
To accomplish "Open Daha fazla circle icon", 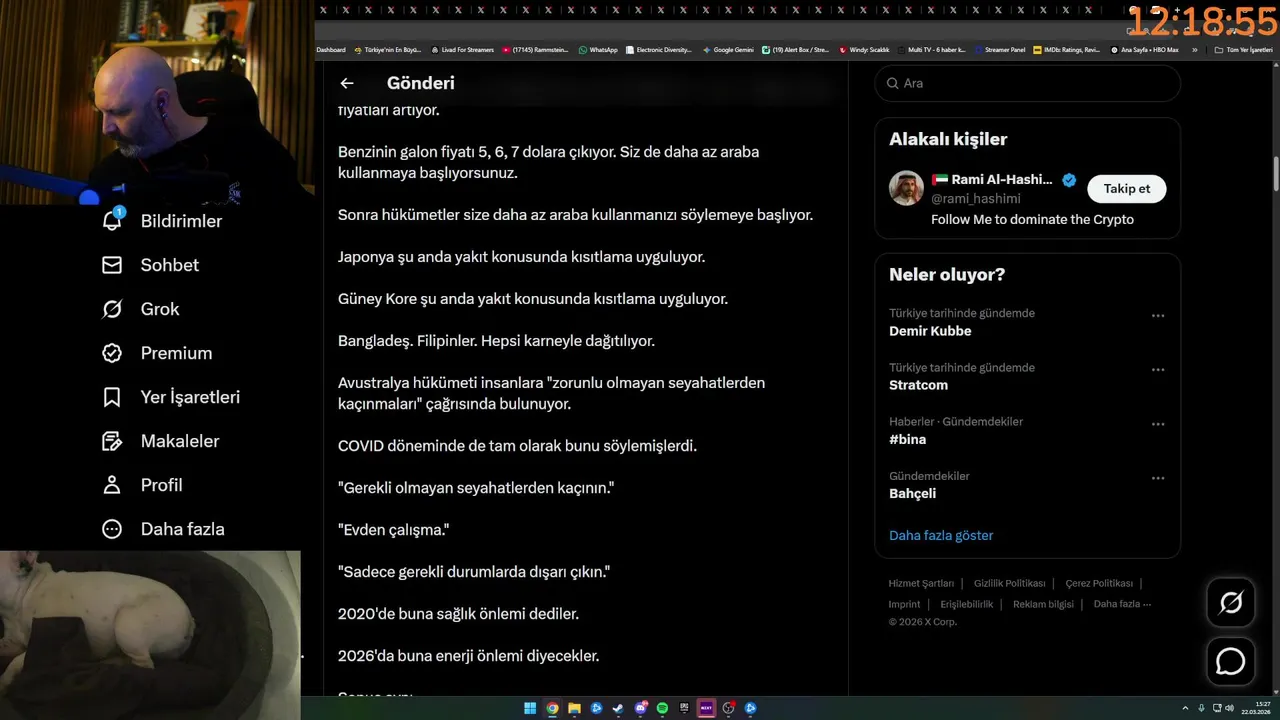I will pyautogui.click(x=112, y=529).
